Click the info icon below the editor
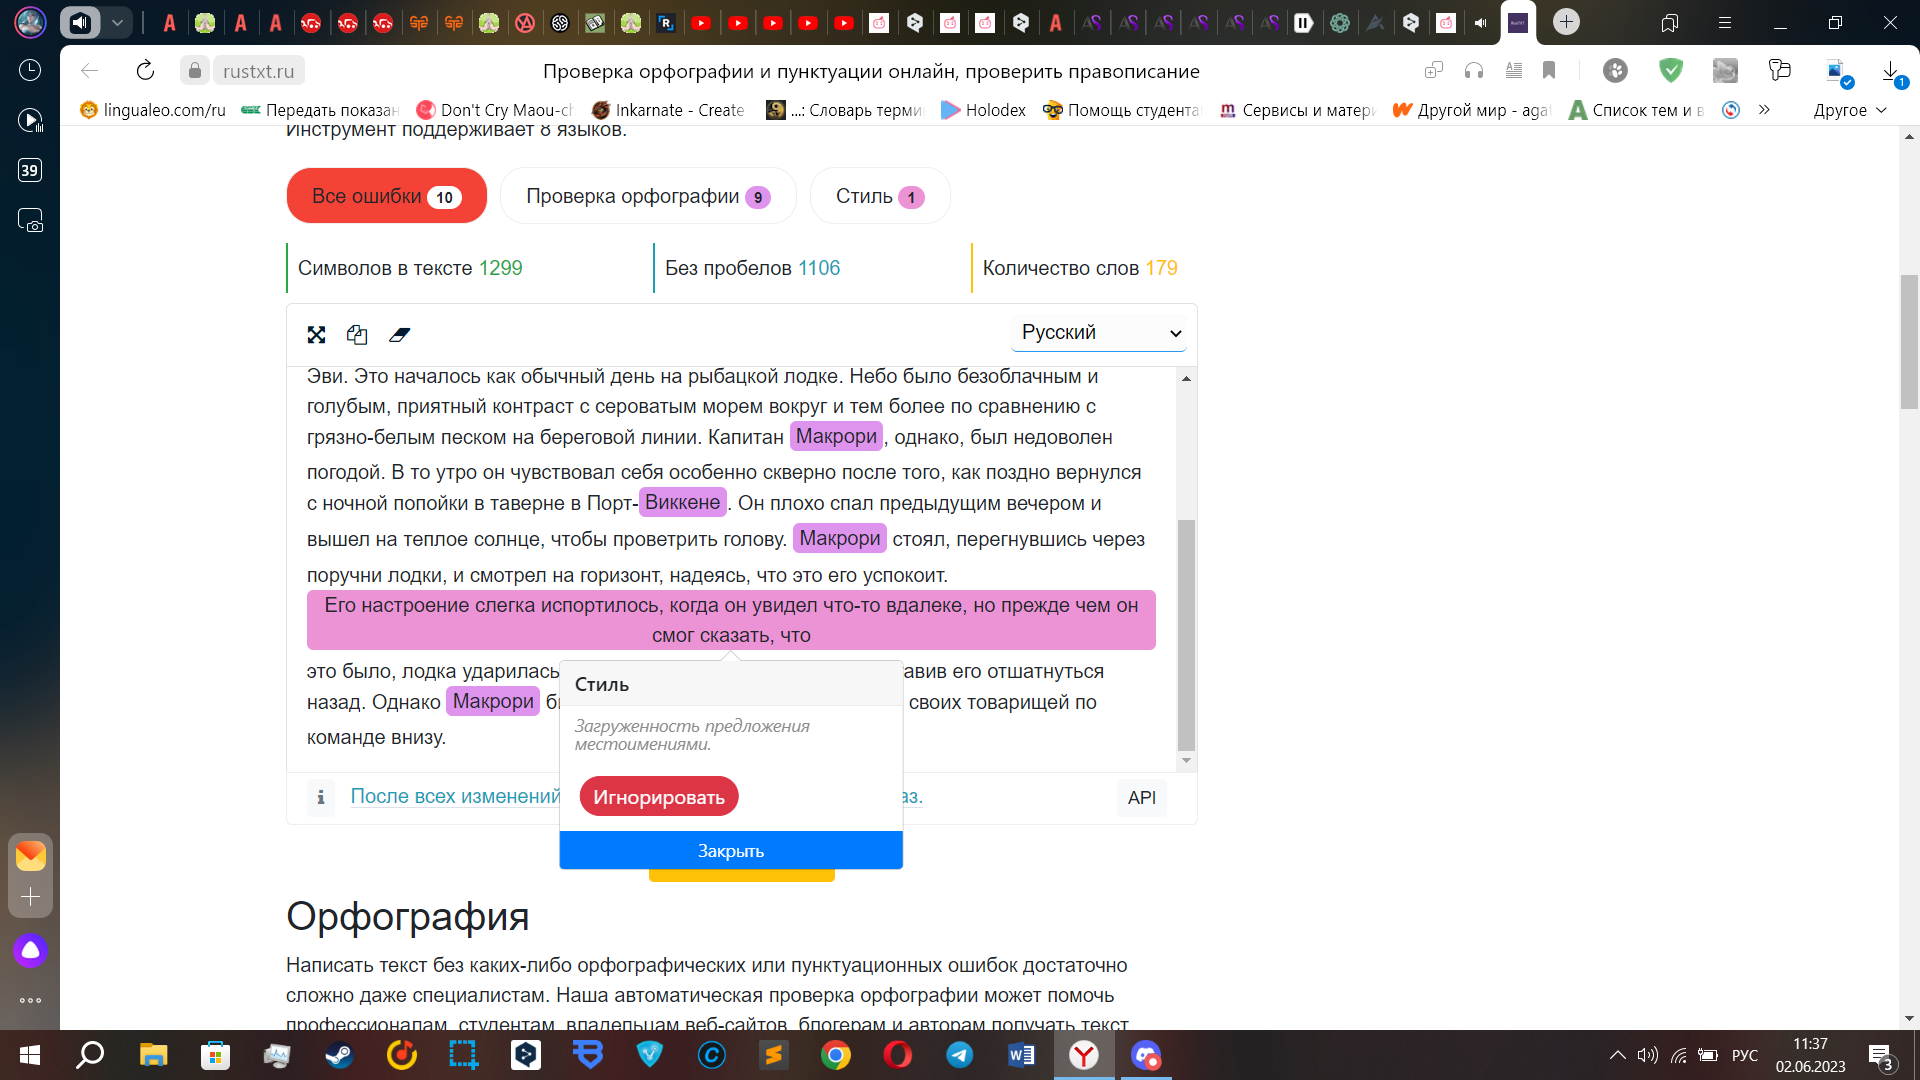The height and width of the screenshot is (1080, 1920). [320, 797]
